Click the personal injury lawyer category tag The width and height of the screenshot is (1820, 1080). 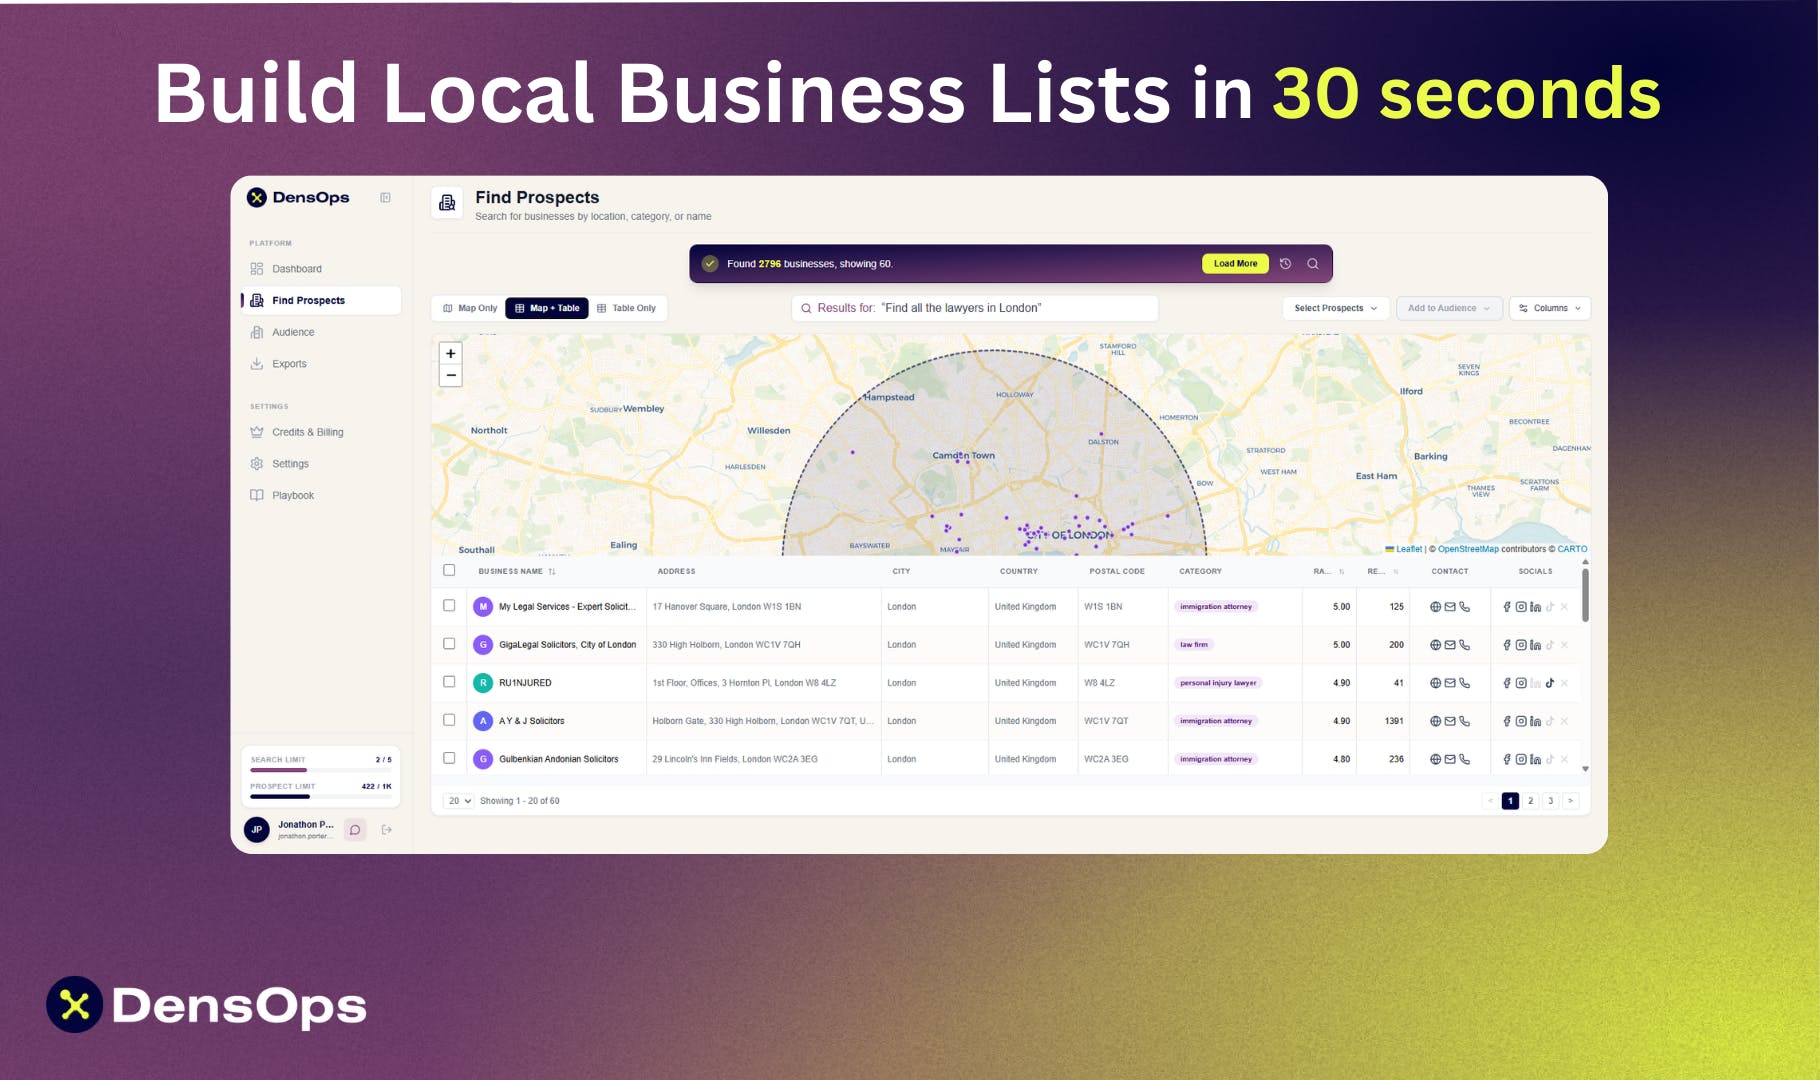(x=1218, y=683)
